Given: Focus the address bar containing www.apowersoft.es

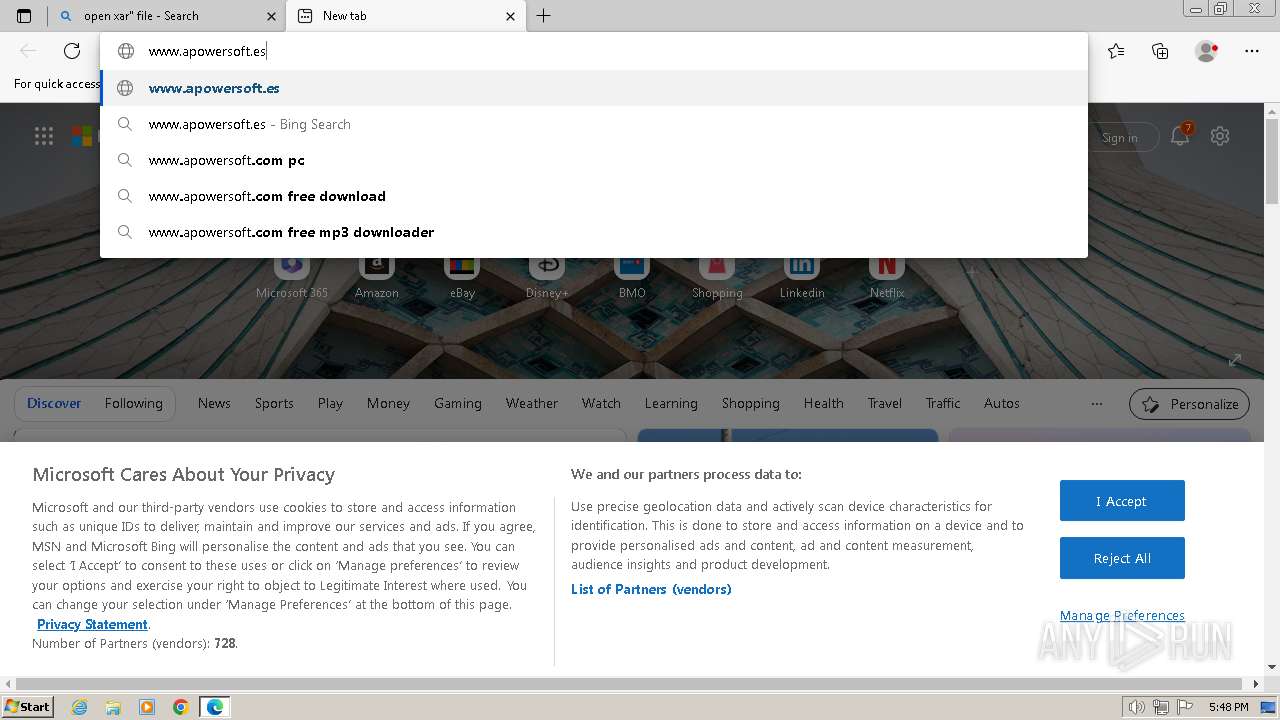Looking at the screenshot, I should pyautogui.click(x=593, y=51).
